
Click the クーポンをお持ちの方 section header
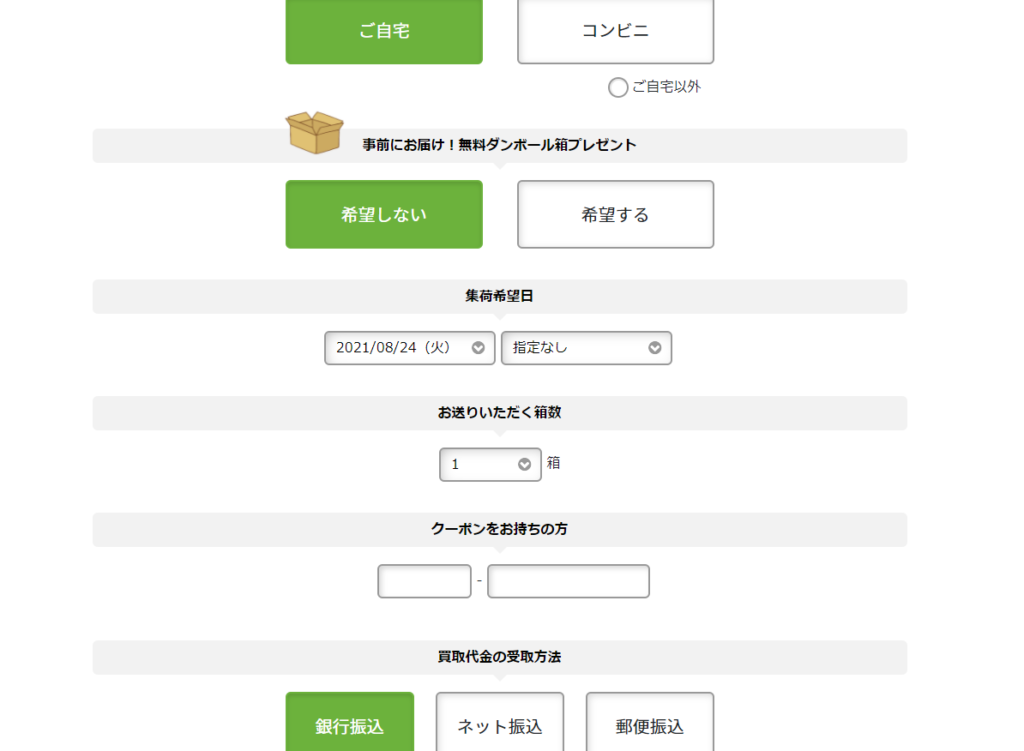(x=499, y=529)
